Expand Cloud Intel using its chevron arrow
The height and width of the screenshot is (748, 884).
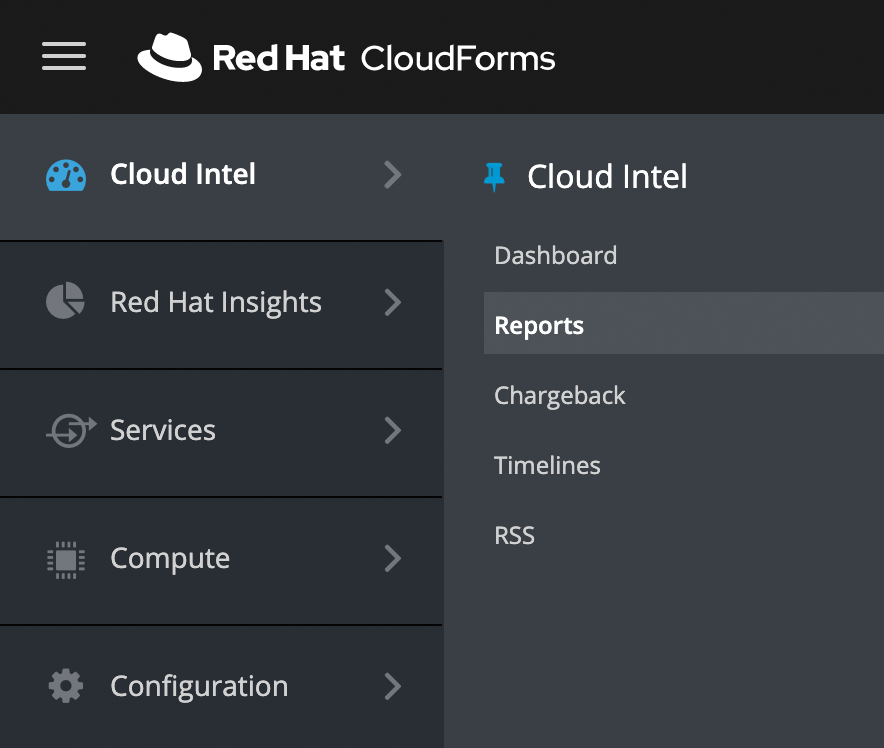tap(393, 175)
